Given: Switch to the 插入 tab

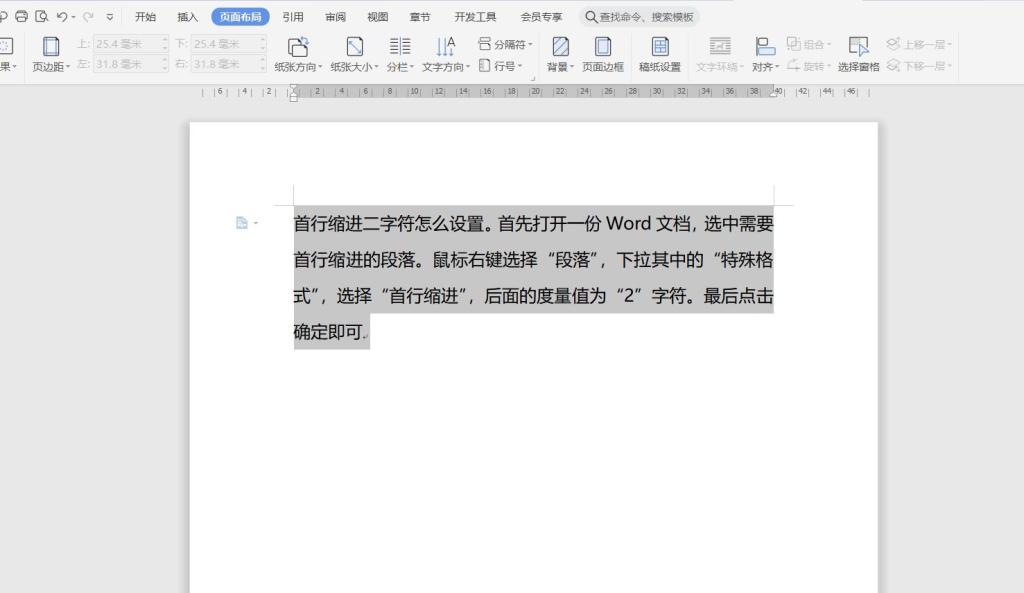Looking at the screenshot, I should tap(188, 17).
